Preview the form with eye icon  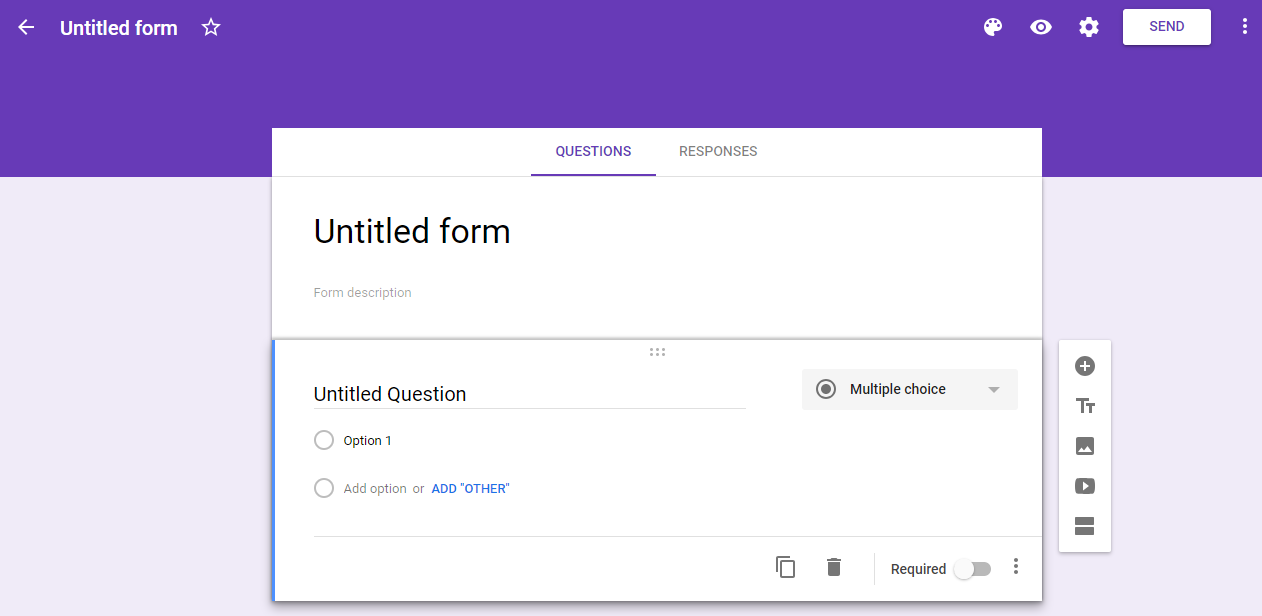pos(1041,27)
